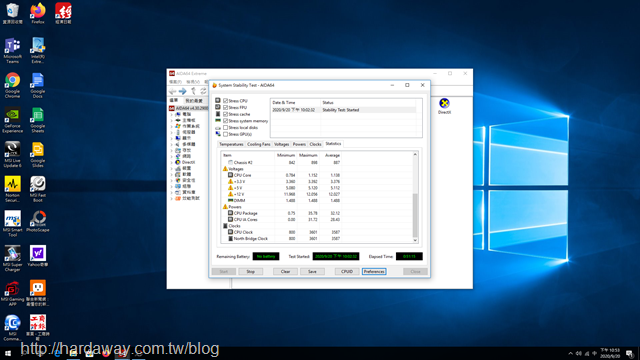Viewport: 640px width, 360px height.
Task: Click the statistics list scrollbar up arrow
Action: point(415,154)
